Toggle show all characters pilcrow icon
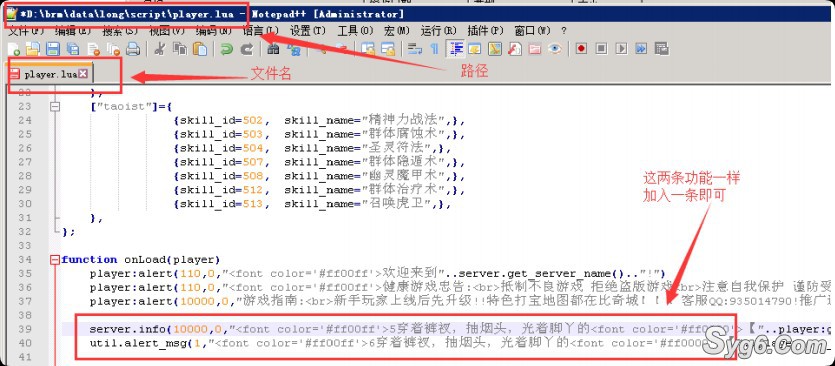The image size is (835, 366). coord(435,49)
